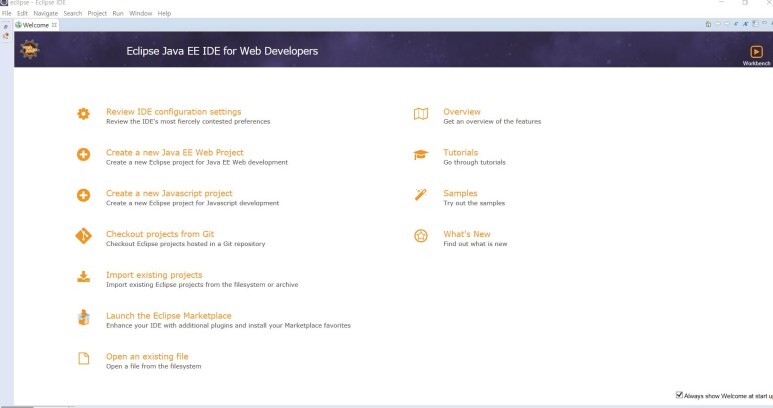Screen dimensions: 773x408
Task: Click the plus icon for new Javascript project
Action: point(83,195)
